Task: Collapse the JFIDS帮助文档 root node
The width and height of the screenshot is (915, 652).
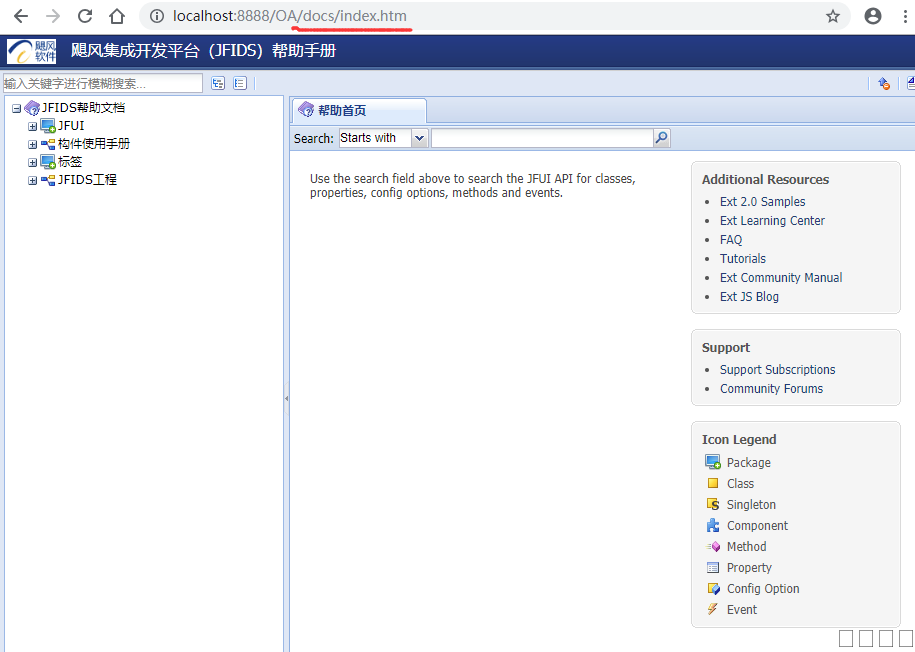Action: 16,108
